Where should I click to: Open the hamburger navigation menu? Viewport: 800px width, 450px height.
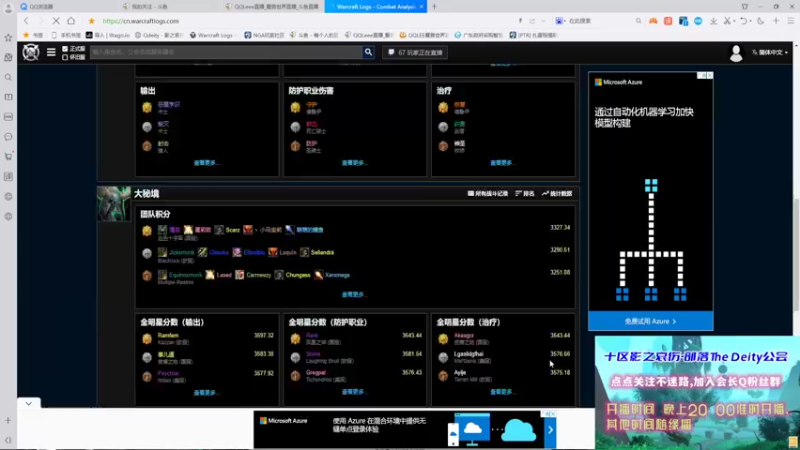pos(51,52)
